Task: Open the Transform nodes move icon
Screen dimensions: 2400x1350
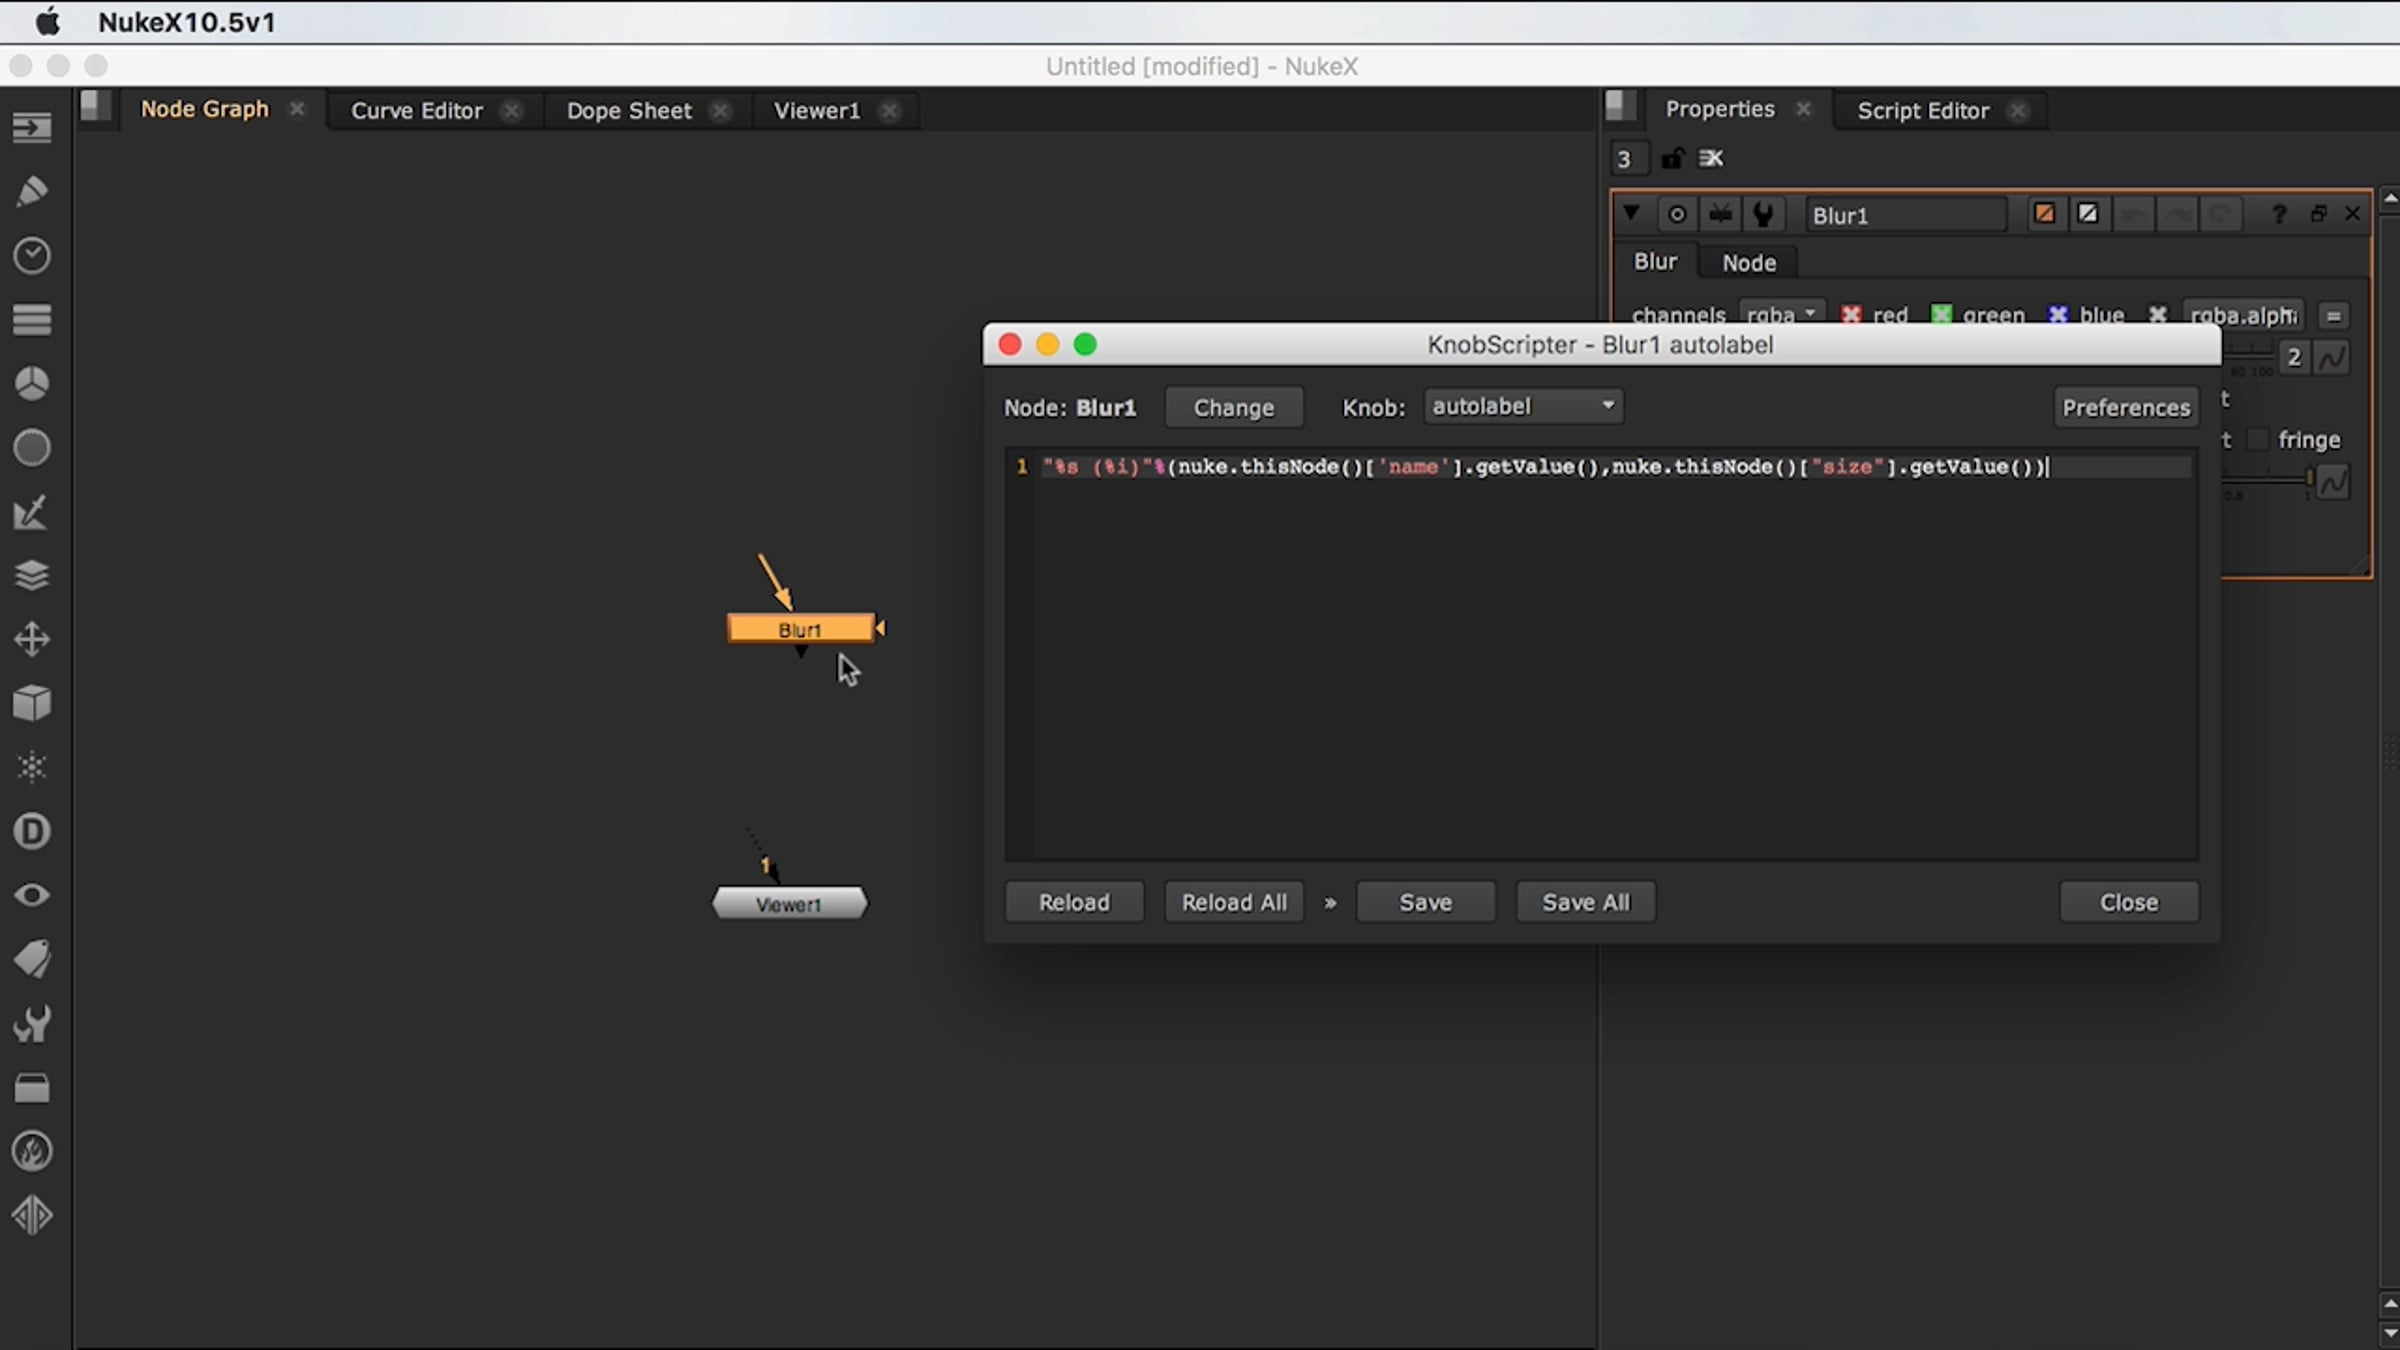Action: [x=32, y=640]
